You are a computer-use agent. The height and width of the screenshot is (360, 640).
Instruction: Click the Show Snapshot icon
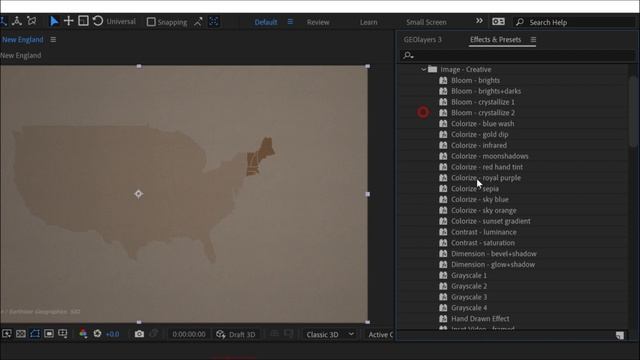coord(153,334)
